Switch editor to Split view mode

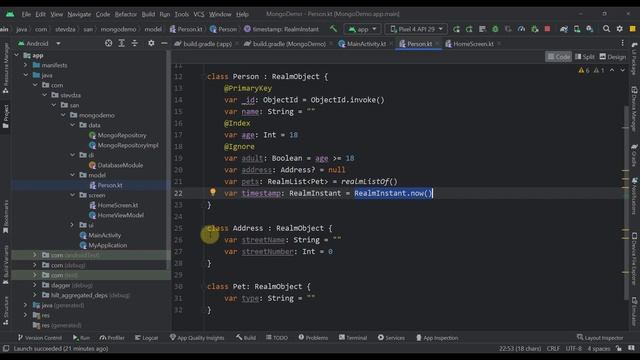[584, 57]
